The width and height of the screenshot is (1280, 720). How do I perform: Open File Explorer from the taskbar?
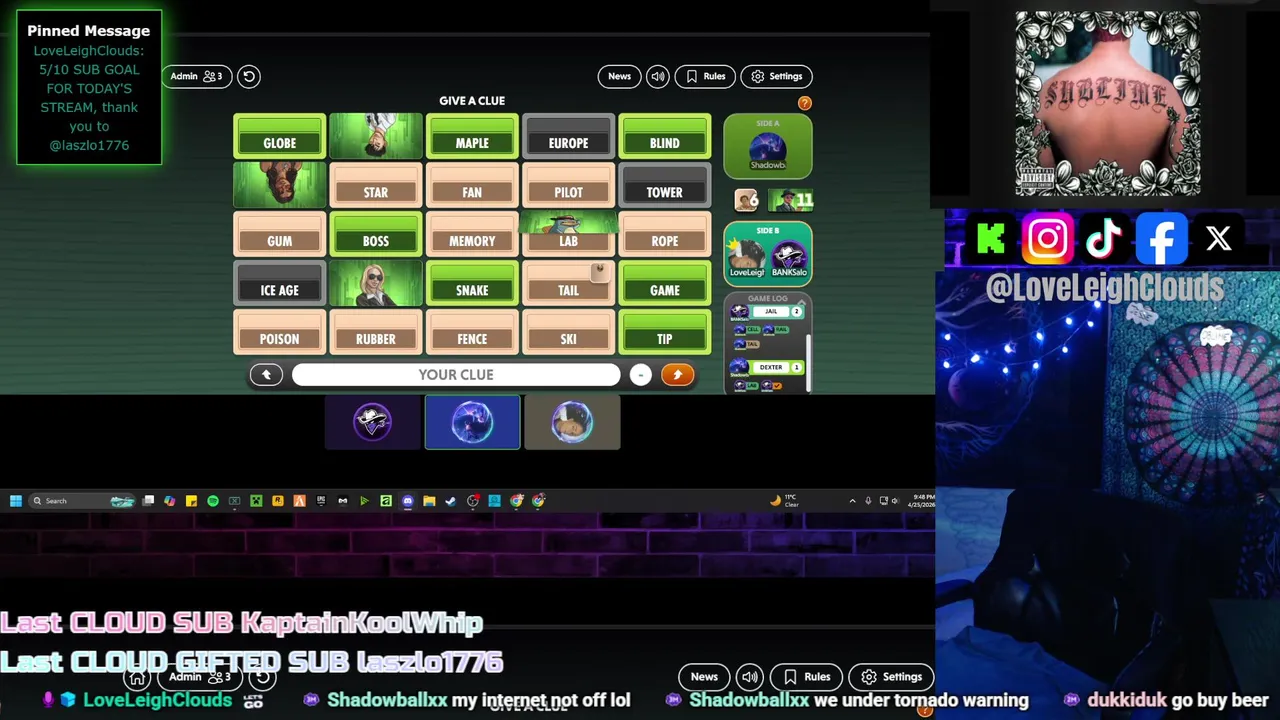[429, 501]
